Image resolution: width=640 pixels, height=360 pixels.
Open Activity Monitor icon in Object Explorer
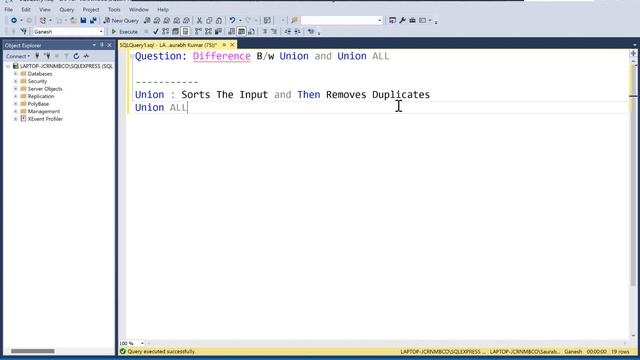[86, 56]
